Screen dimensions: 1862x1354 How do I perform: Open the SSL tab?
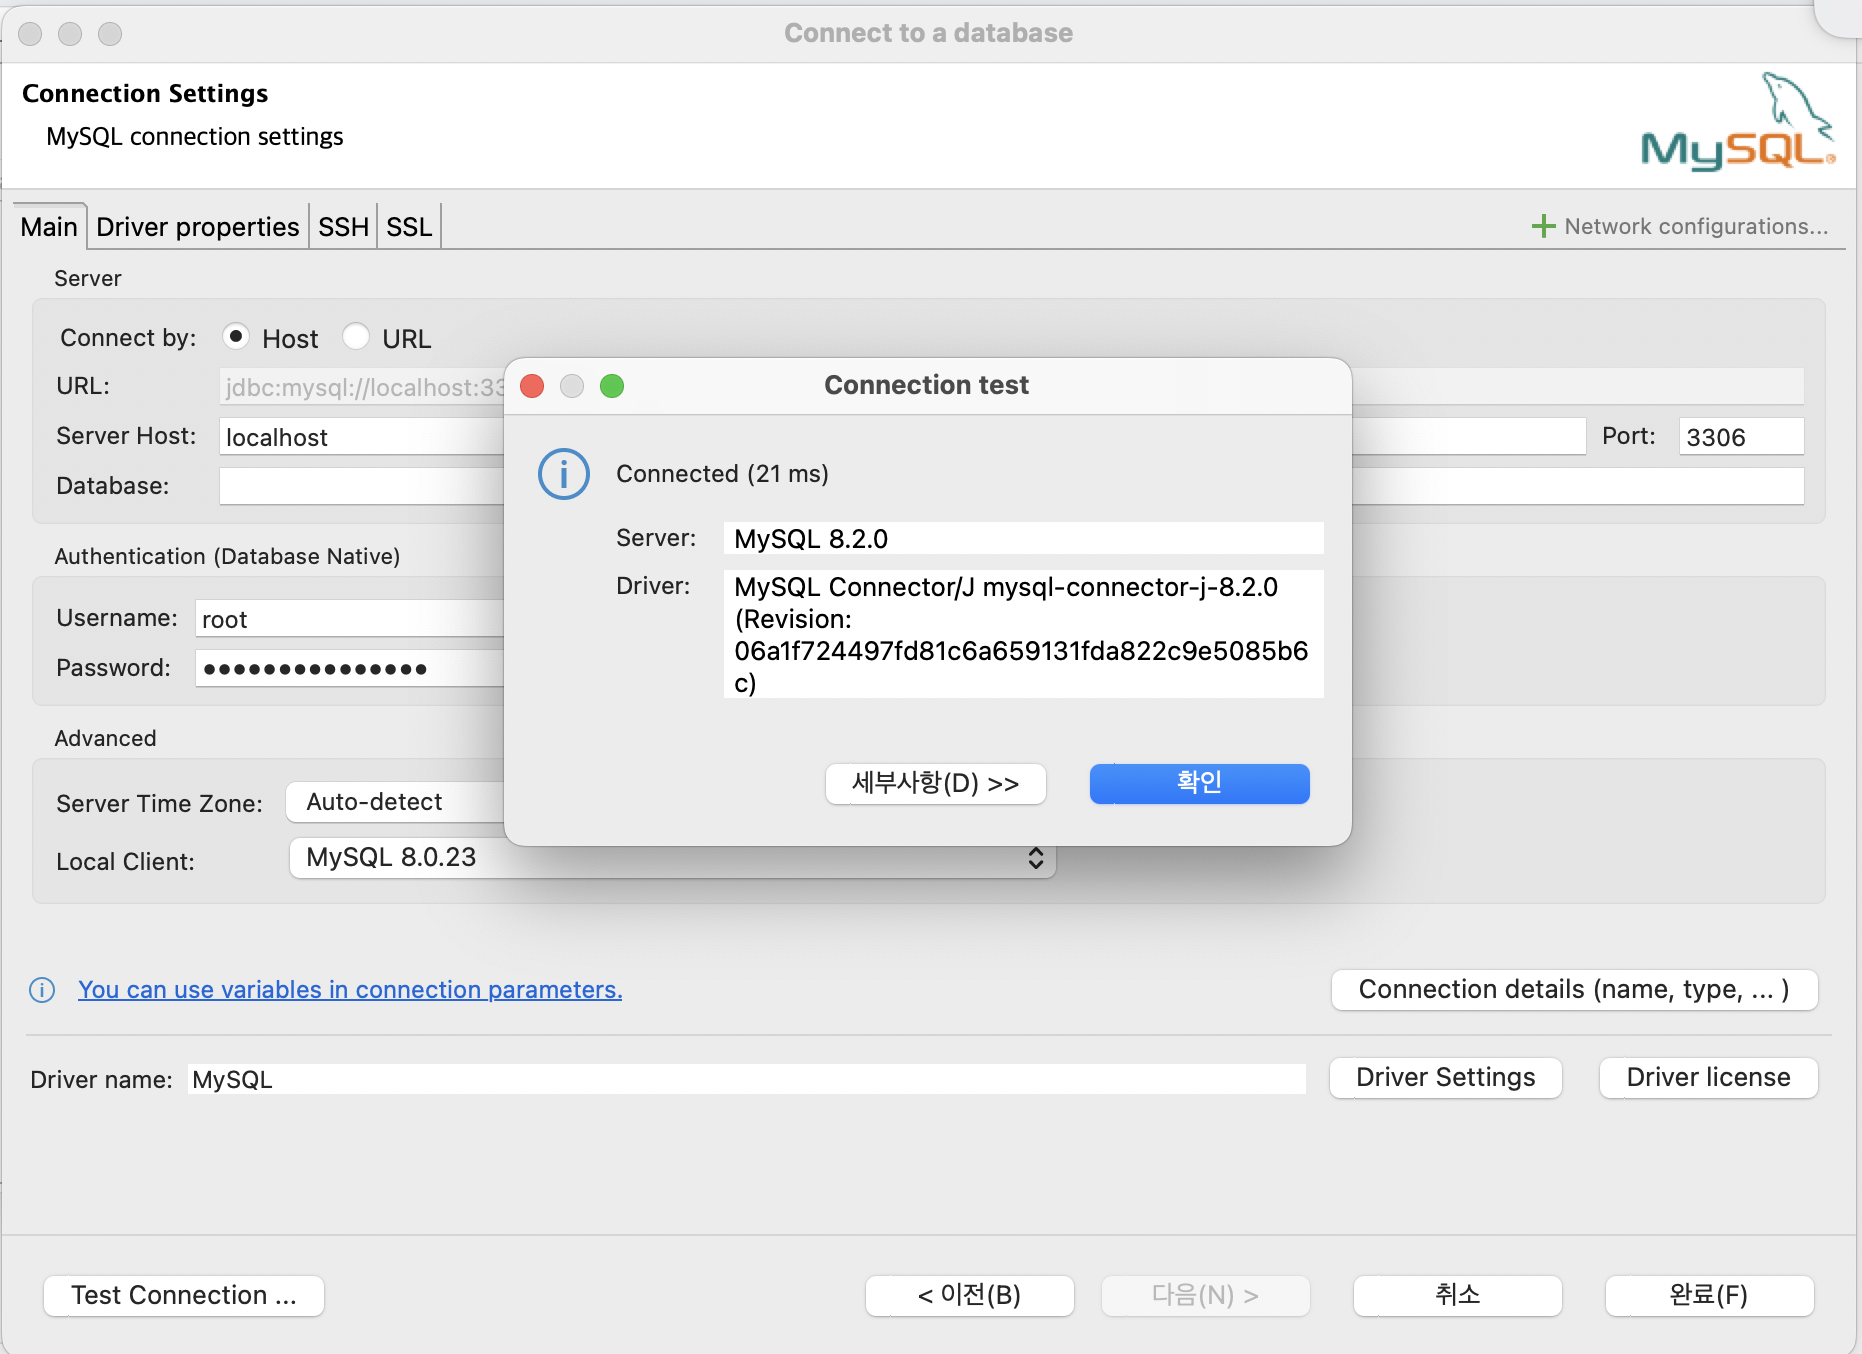point(409,227)
